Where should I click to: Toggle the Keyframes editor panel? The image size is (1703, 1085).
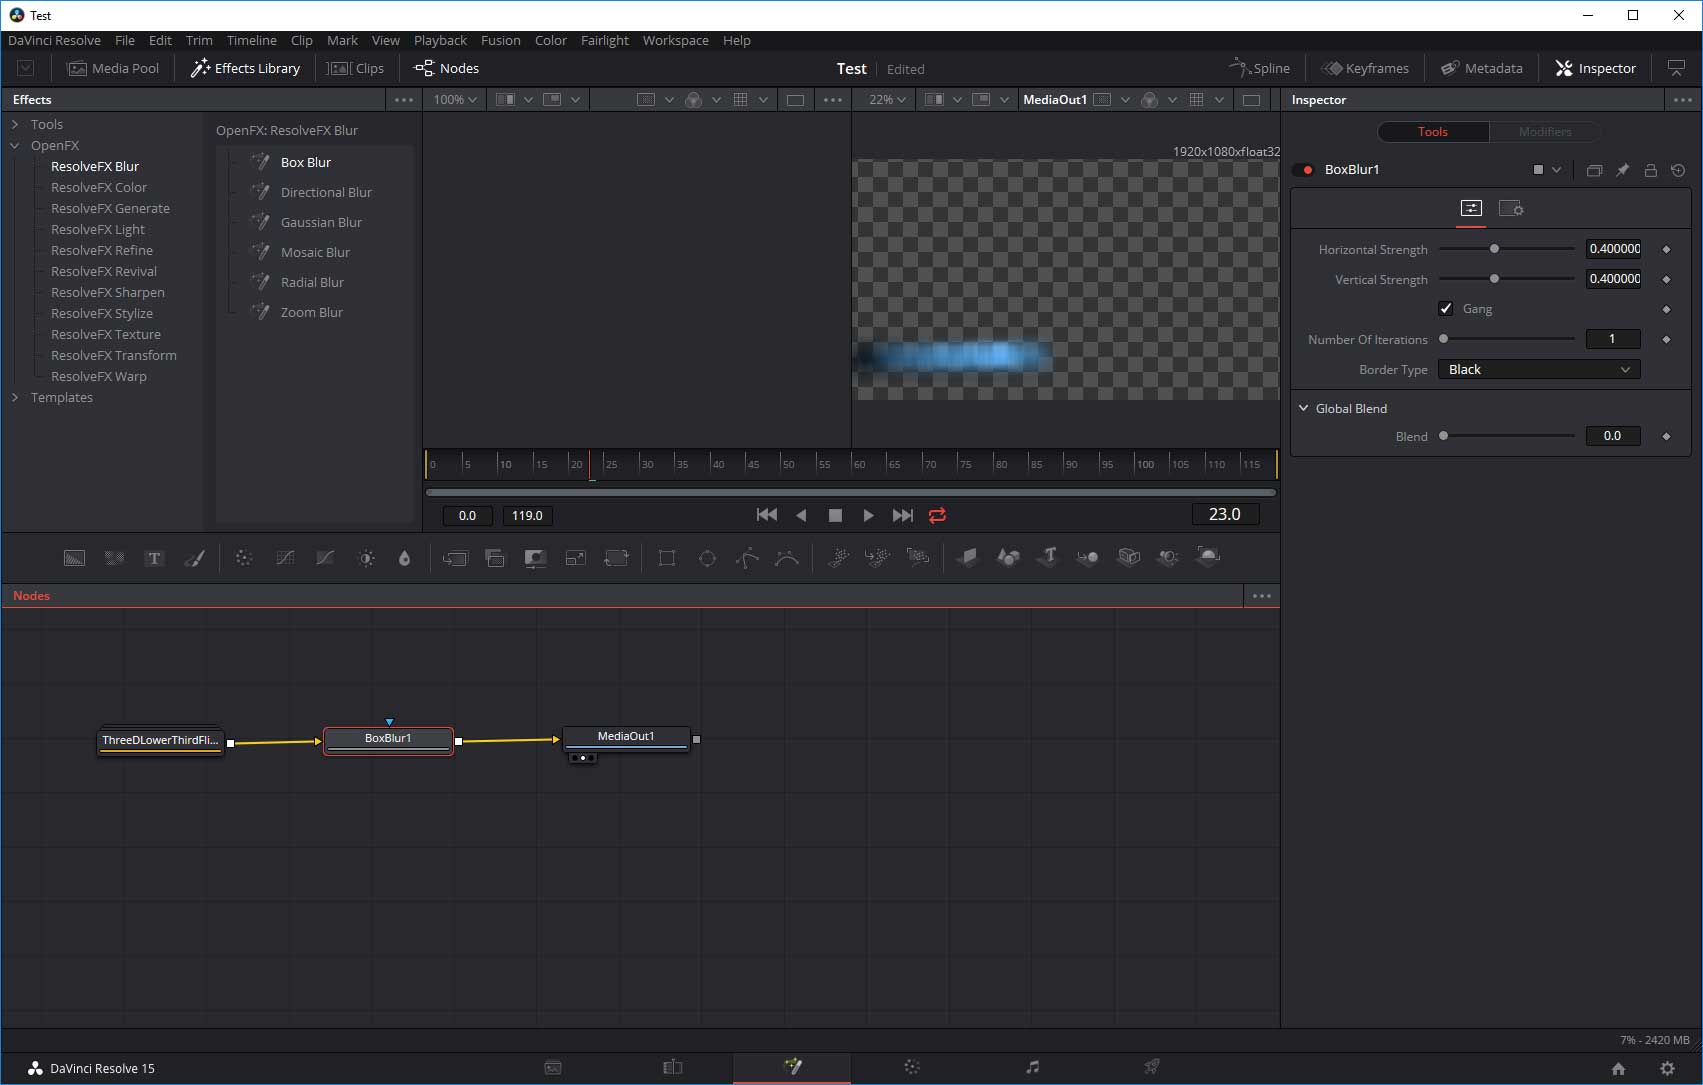(1365, 68)
